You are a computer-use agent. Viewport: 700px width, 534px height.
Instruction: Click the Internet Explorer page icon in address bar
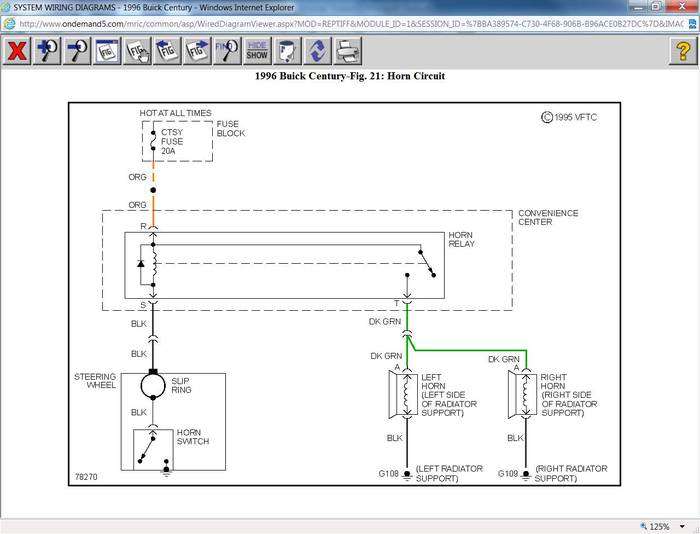click(x=9, y=24)
